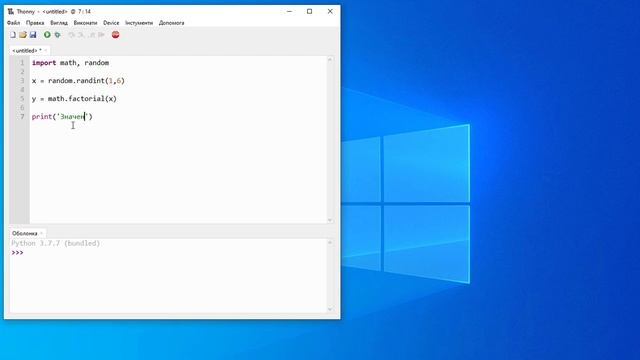Minimize the Thonny window
This screenshot has width=640, height=360.
coord(289,11)
